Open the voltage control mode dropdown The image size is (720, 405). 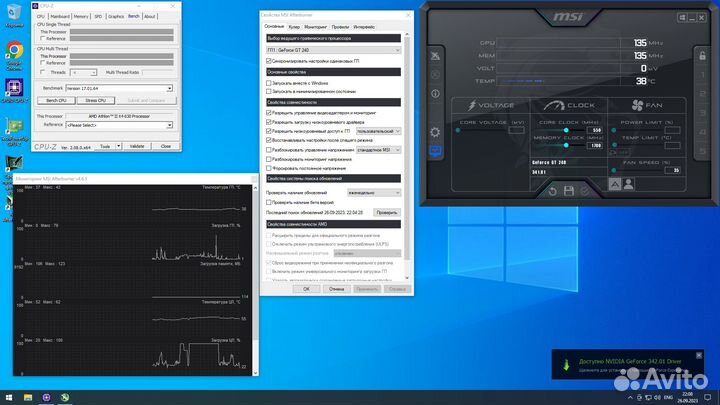pyautogui.click(x=378, y=150)
